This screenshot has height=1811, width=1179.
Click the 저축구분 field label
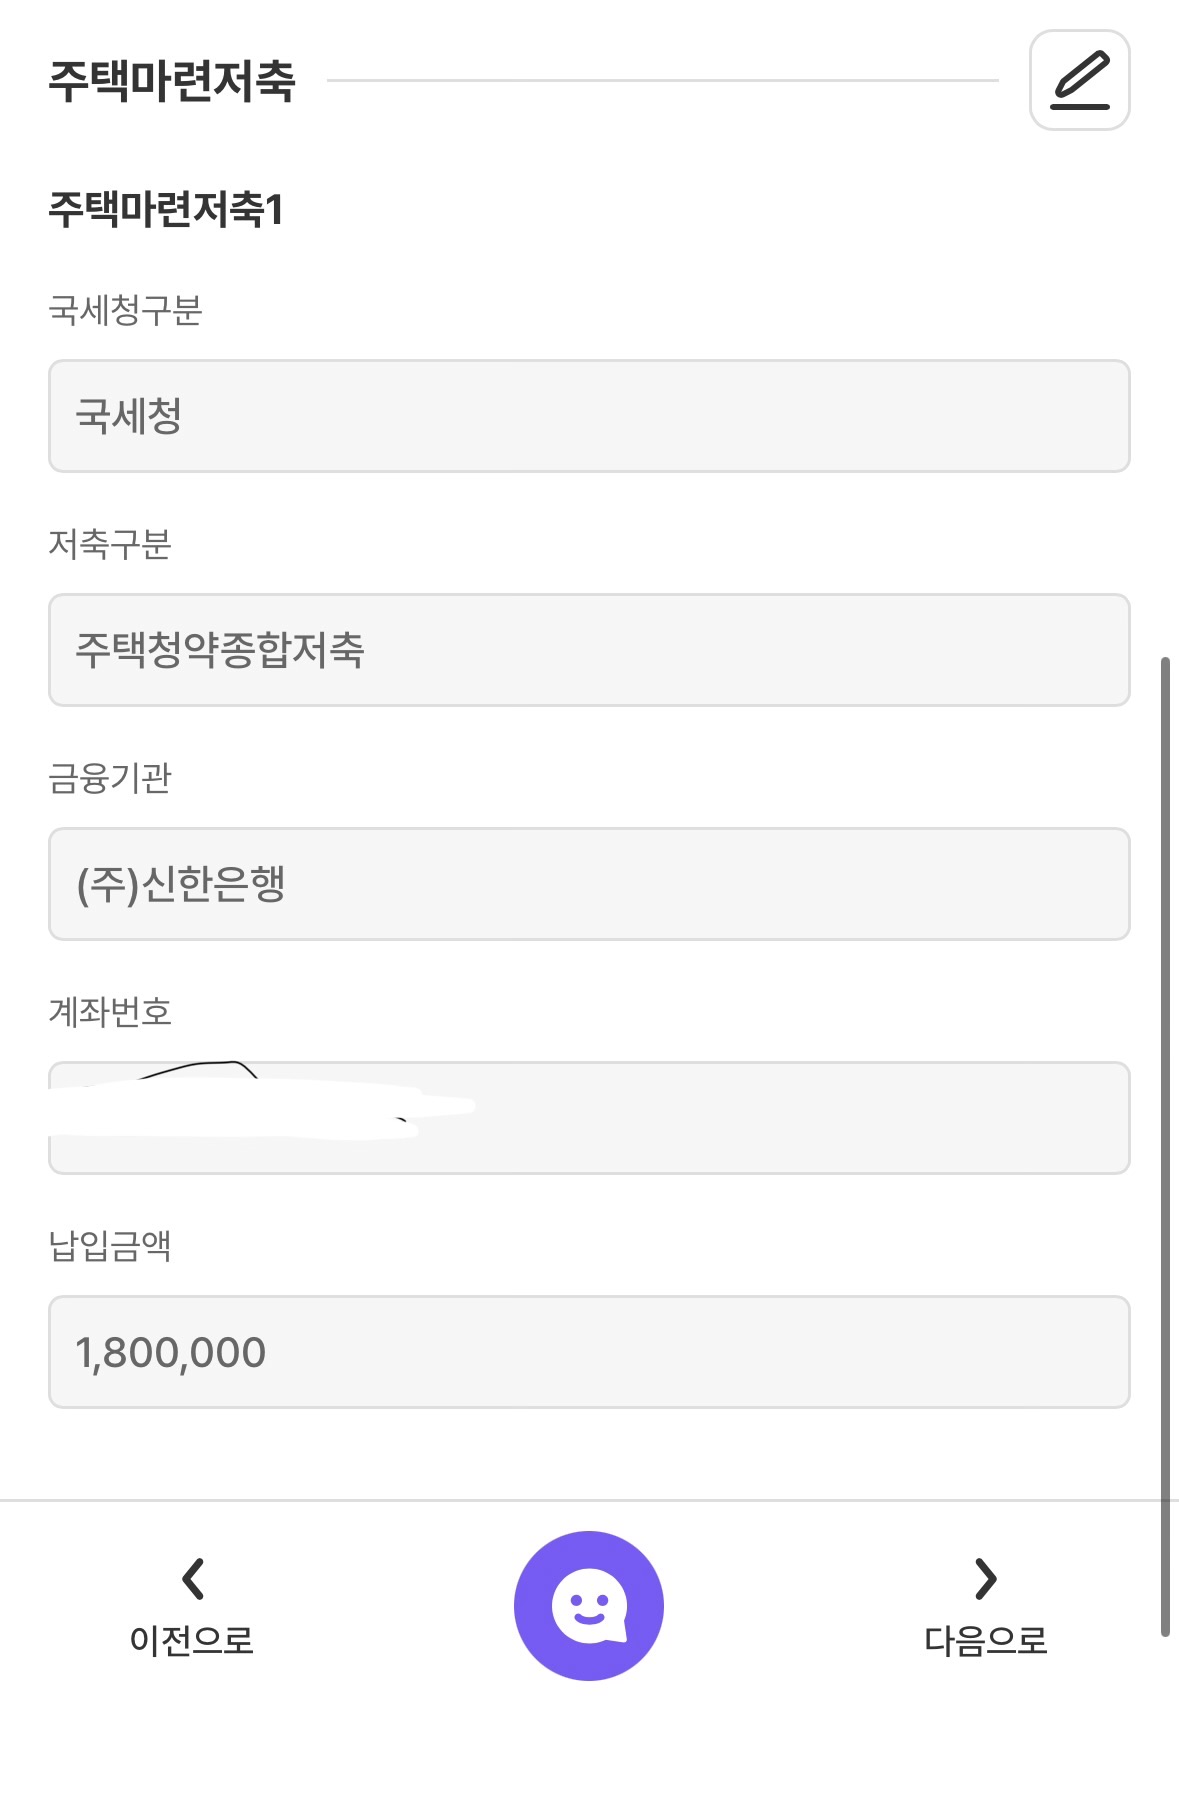coord(110,544)
